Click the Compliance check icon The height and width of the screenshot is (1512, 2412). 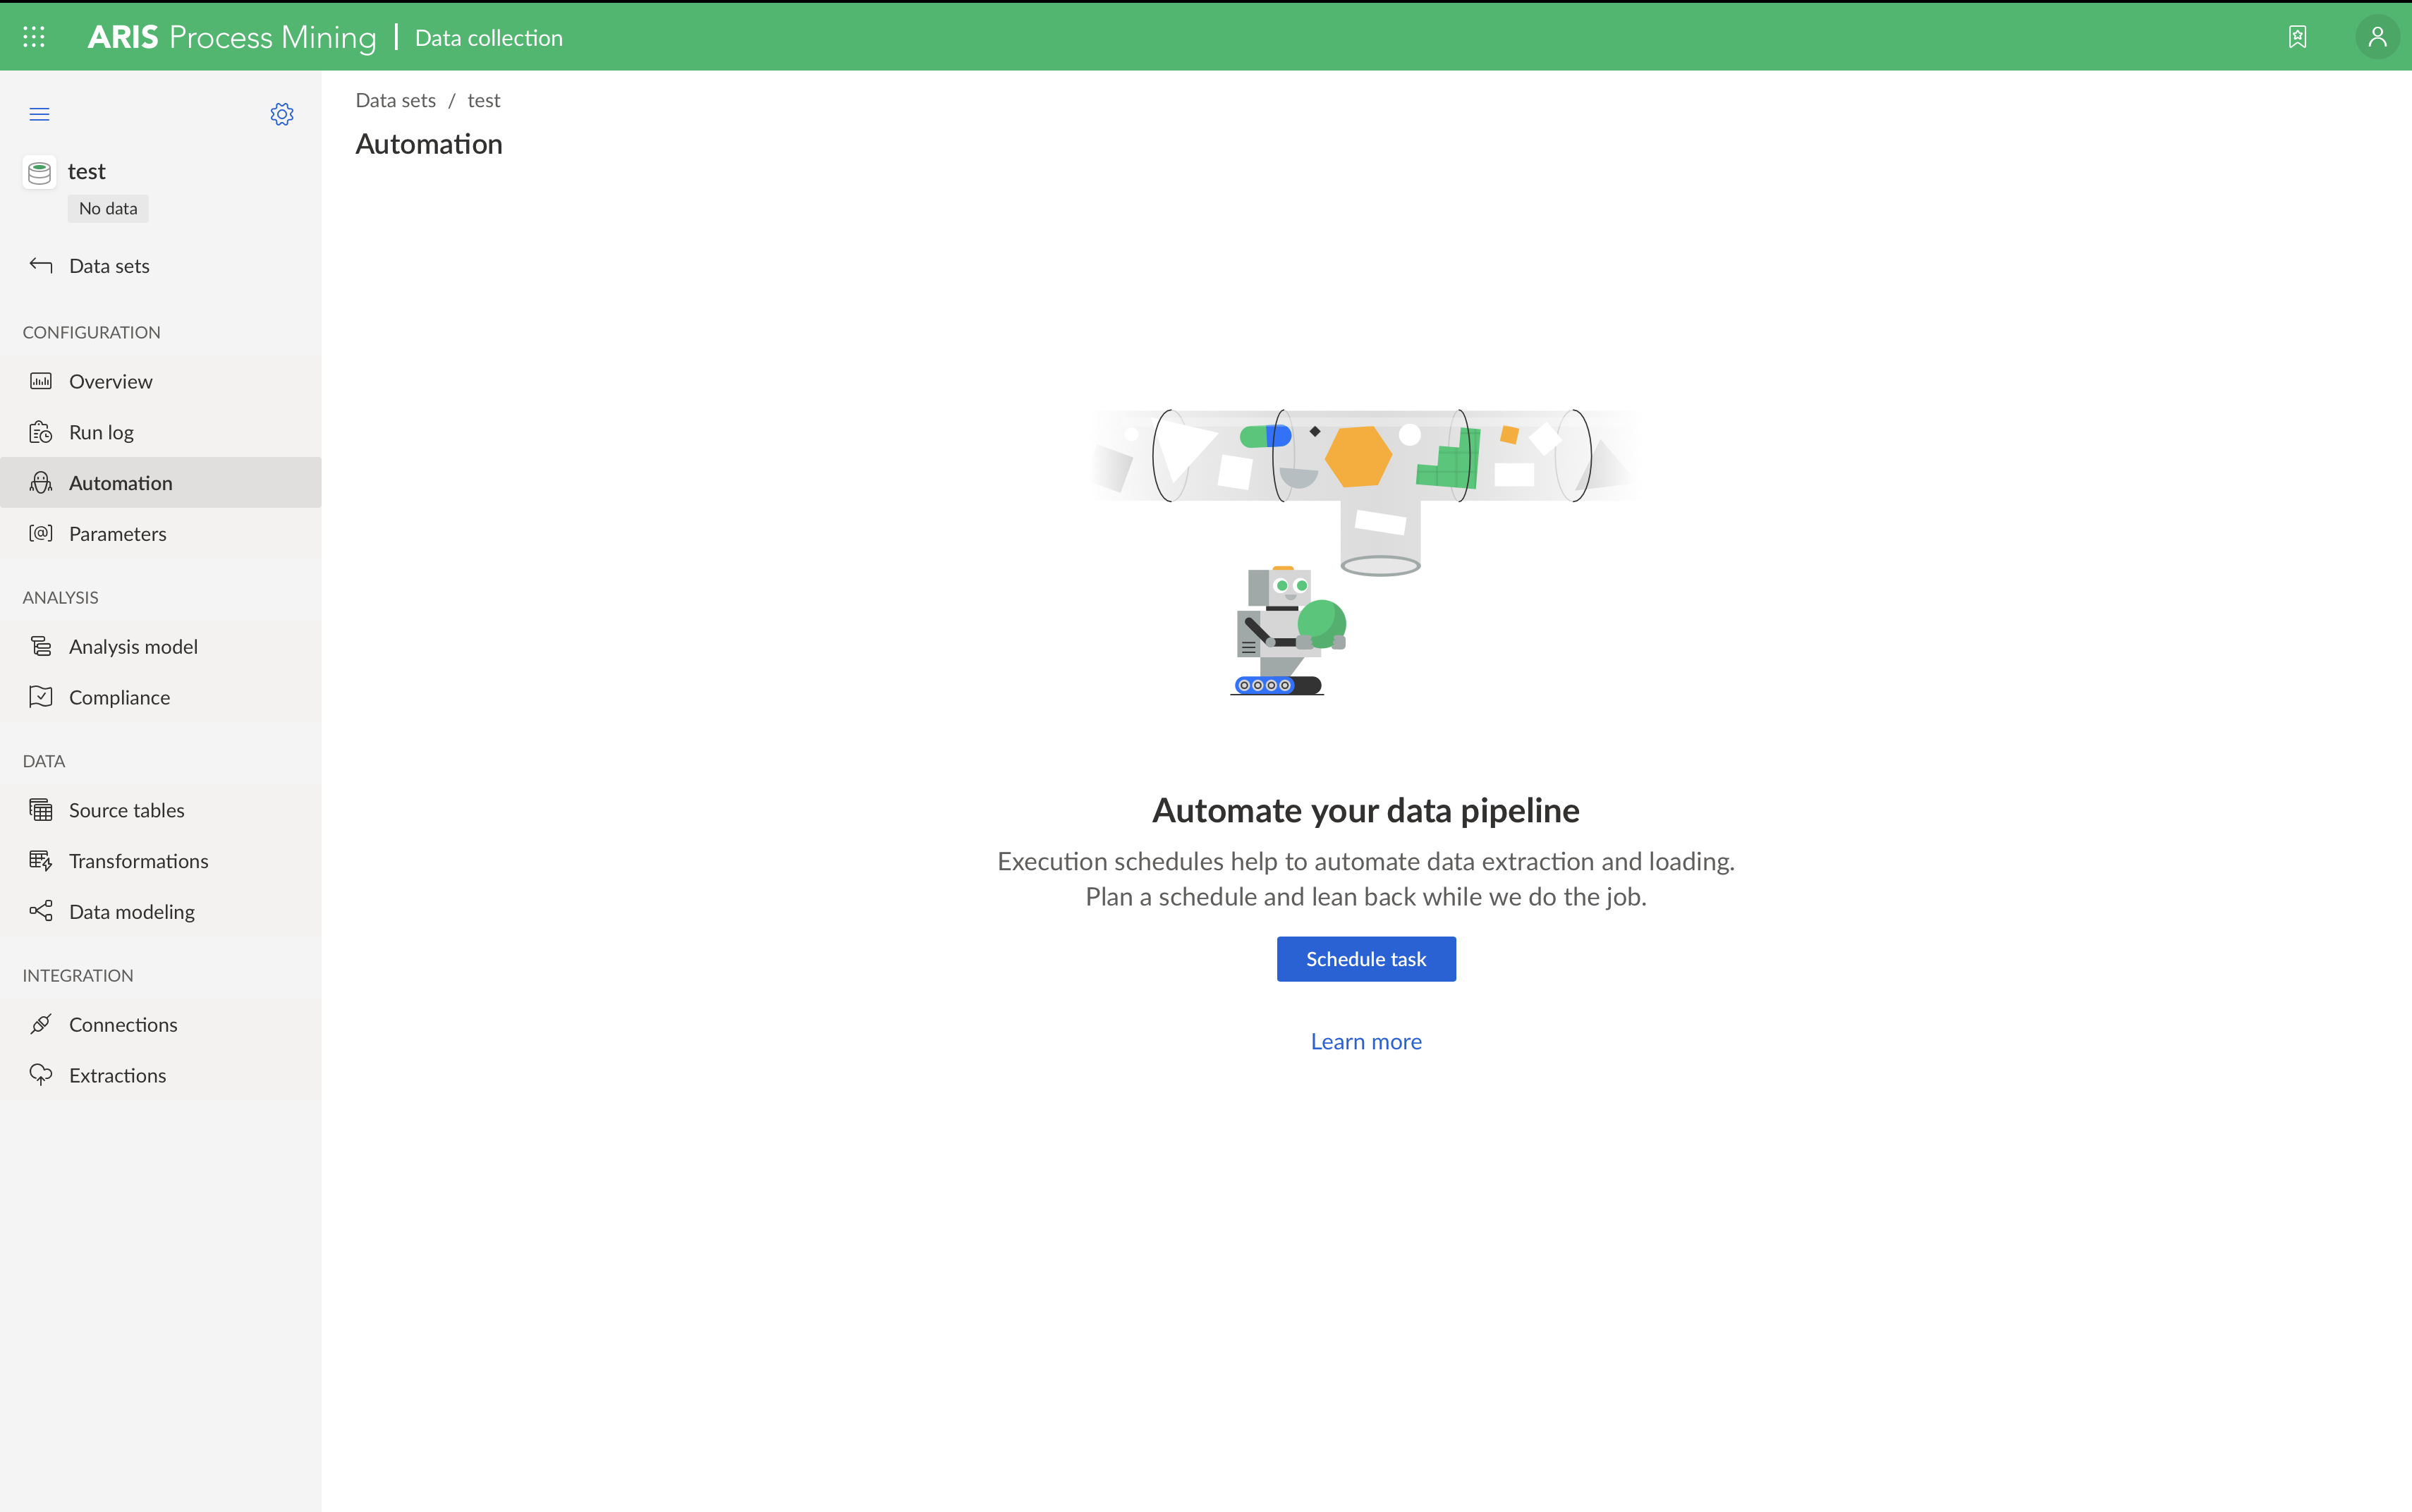coord(41,697)
